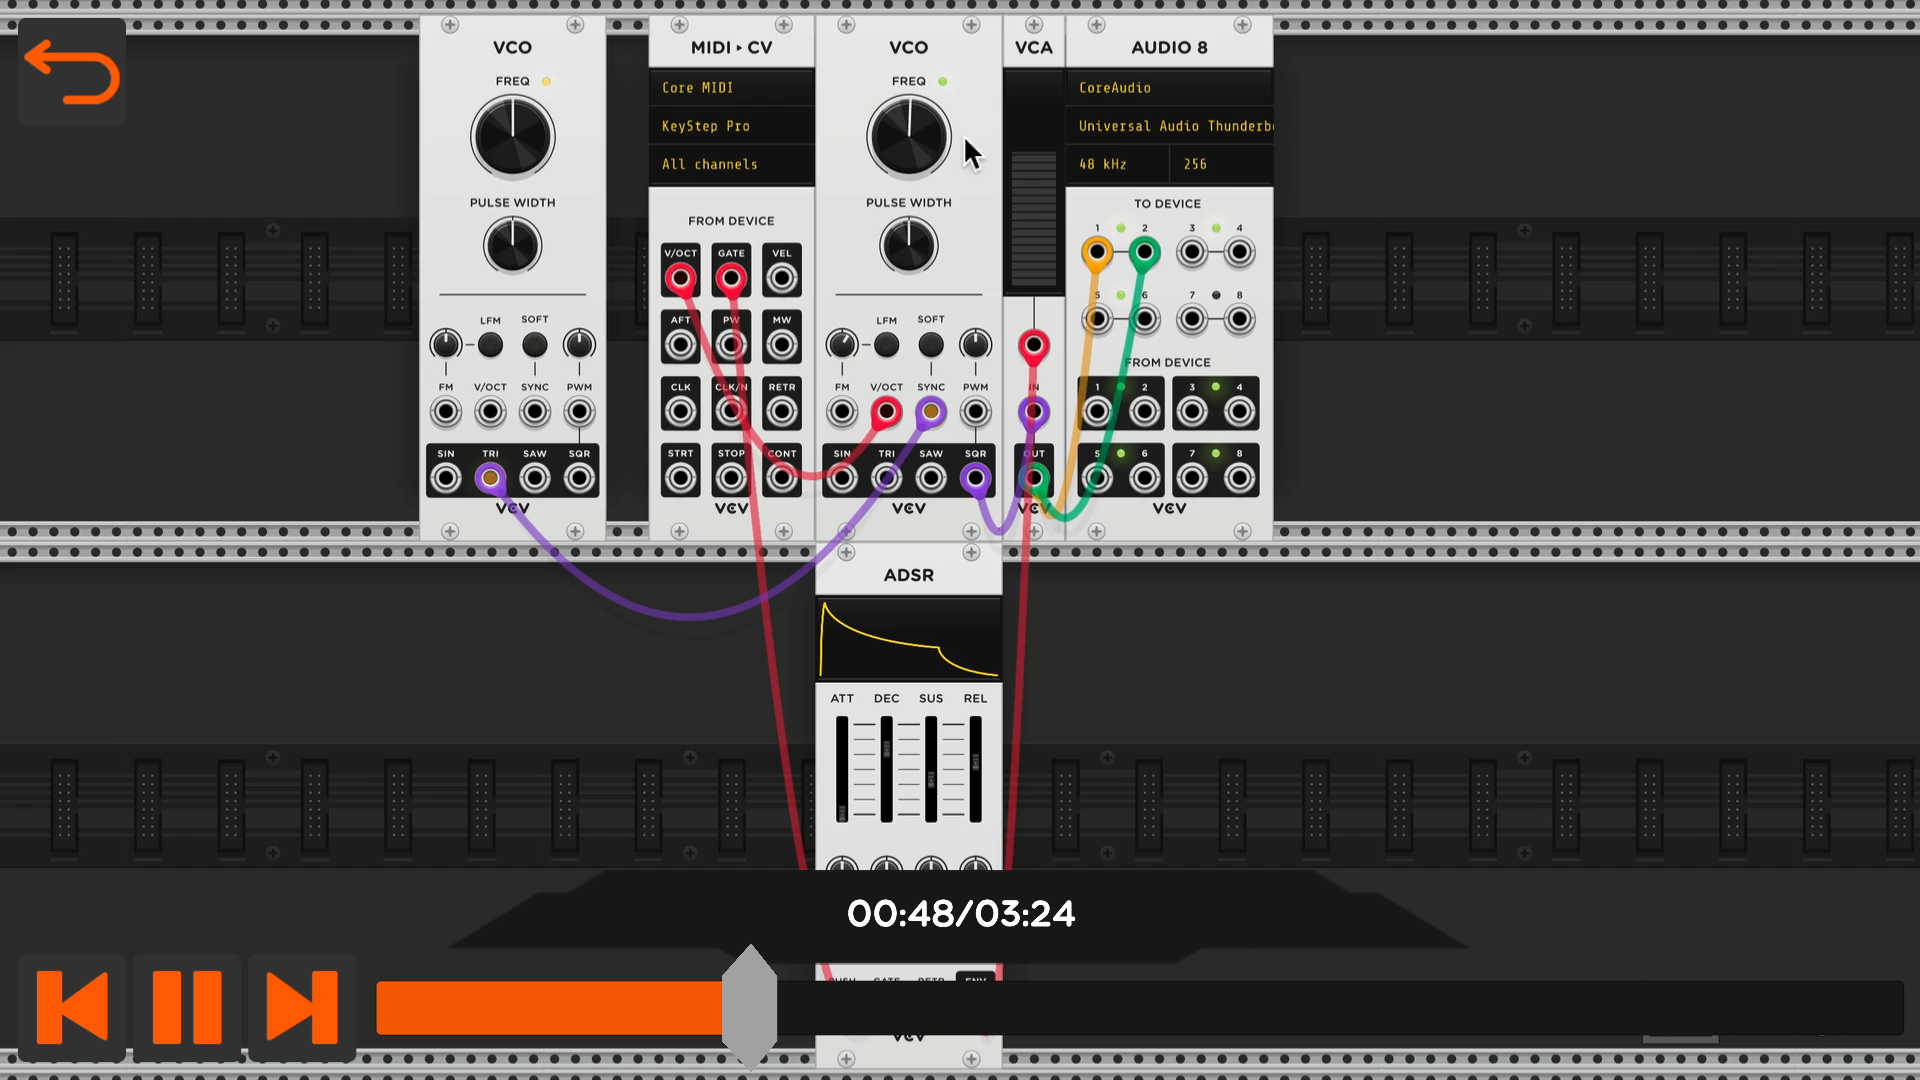Click Audio 8 FROM DEVICE output 4 jack

1239,411
